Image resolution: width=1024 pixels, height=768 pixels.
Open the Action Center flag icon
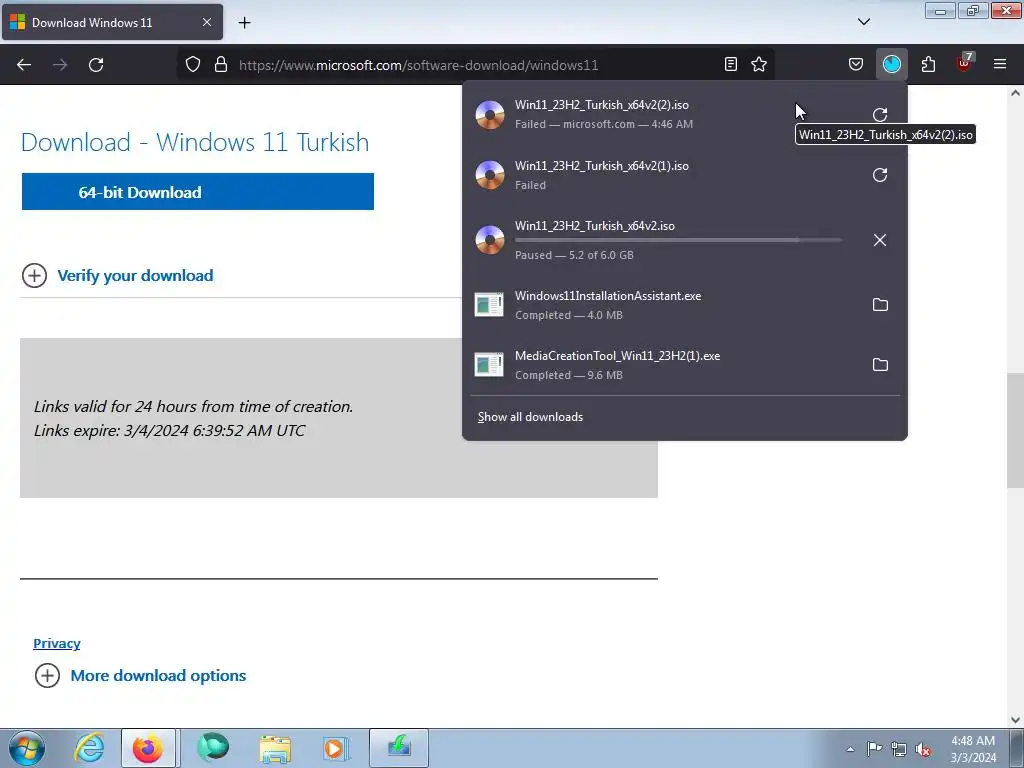tap(874, 748)
